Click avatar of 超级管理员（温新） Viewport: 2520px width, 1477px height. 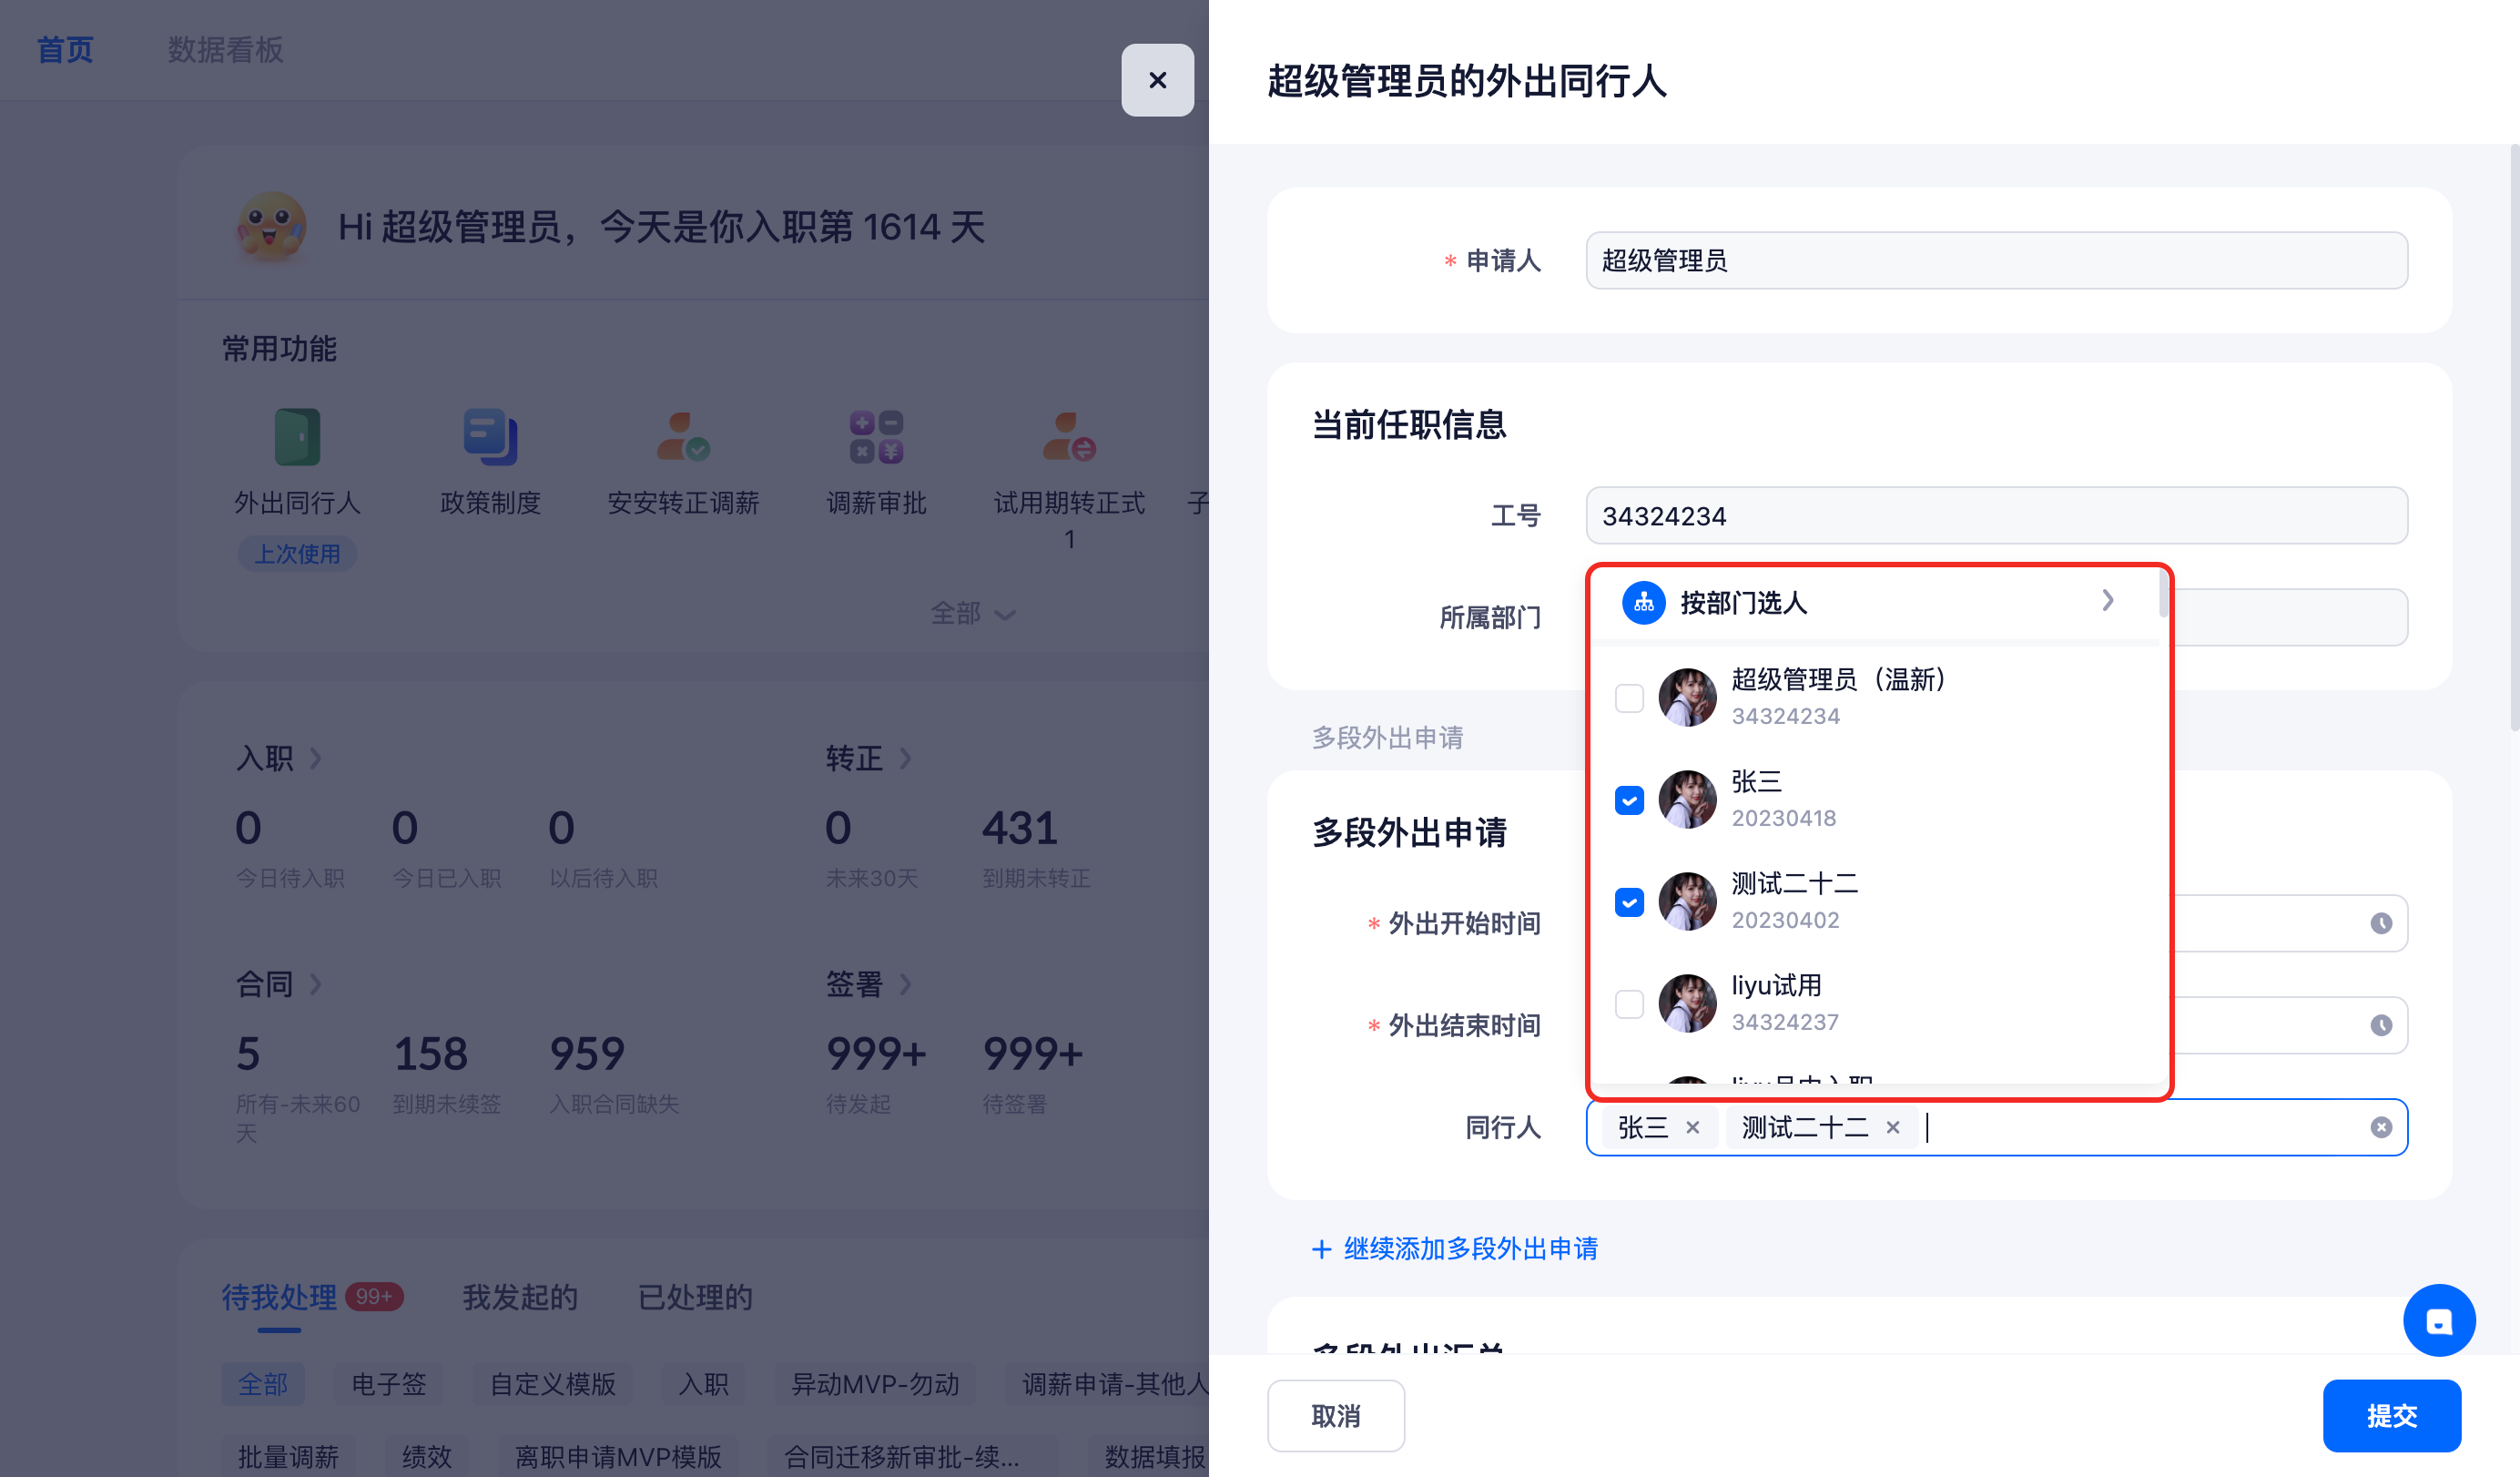click(x=1687, y=697)
